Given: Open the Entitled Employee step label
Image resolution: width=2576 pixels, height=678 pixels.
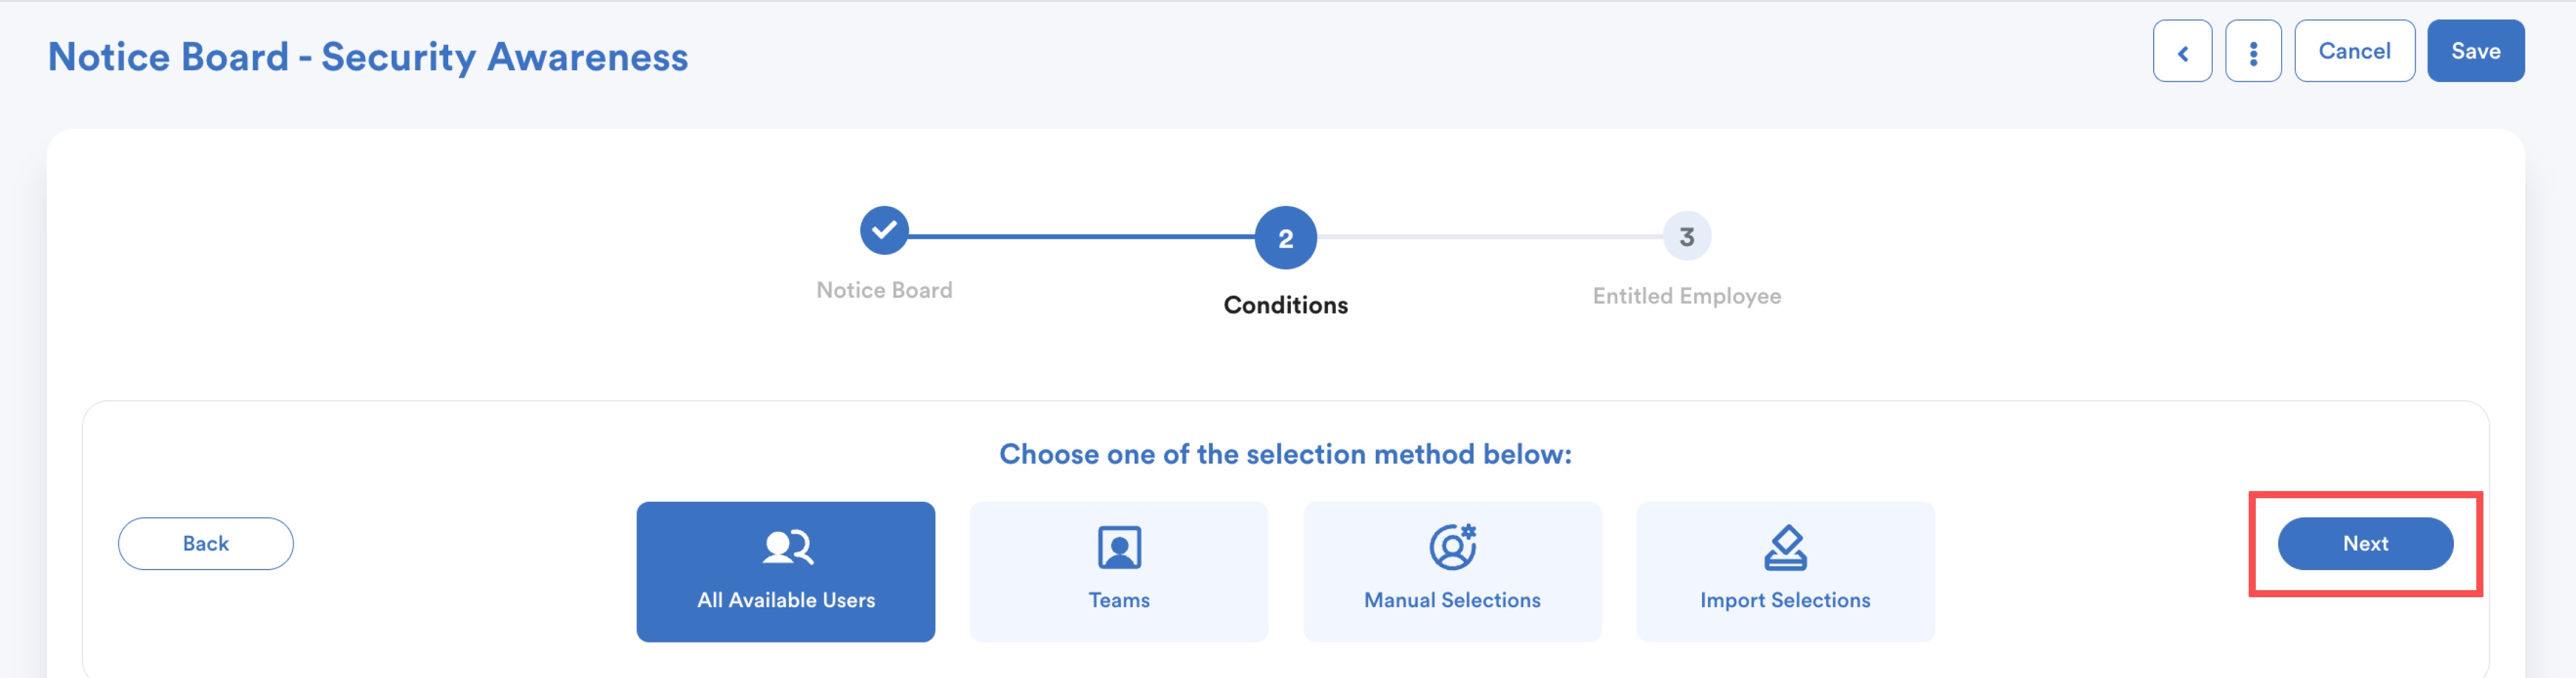Looking at the screenshot, I should [x=1686, y=296].
